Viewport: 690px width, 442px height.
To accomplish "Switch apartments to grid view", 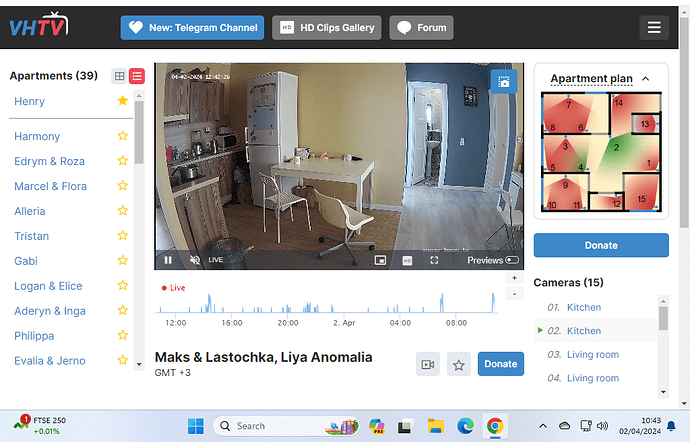I will [120, 76].
